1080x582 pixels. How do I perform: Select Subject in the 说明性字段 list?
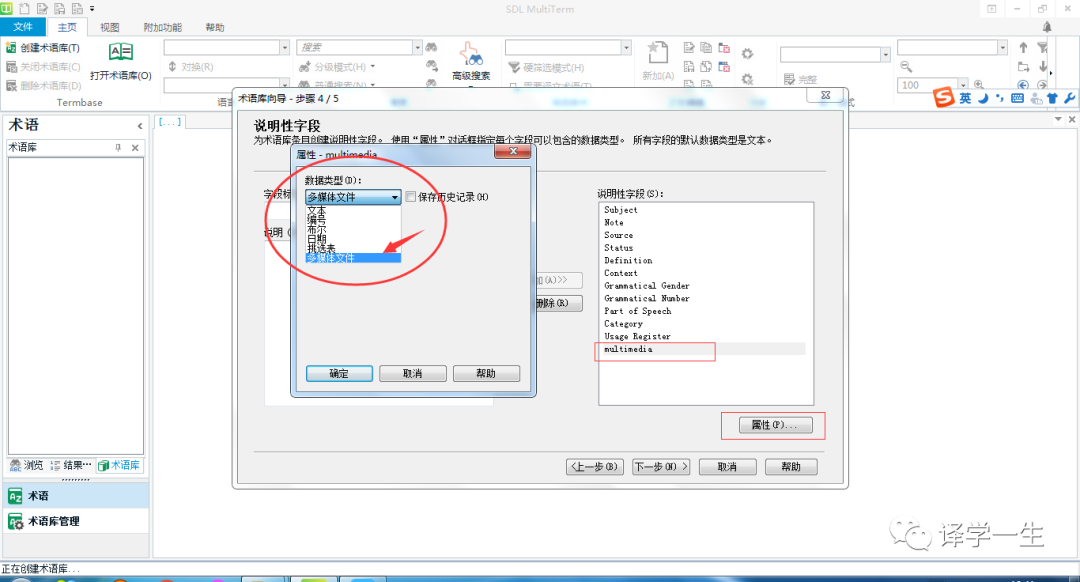tap(621, 210)
